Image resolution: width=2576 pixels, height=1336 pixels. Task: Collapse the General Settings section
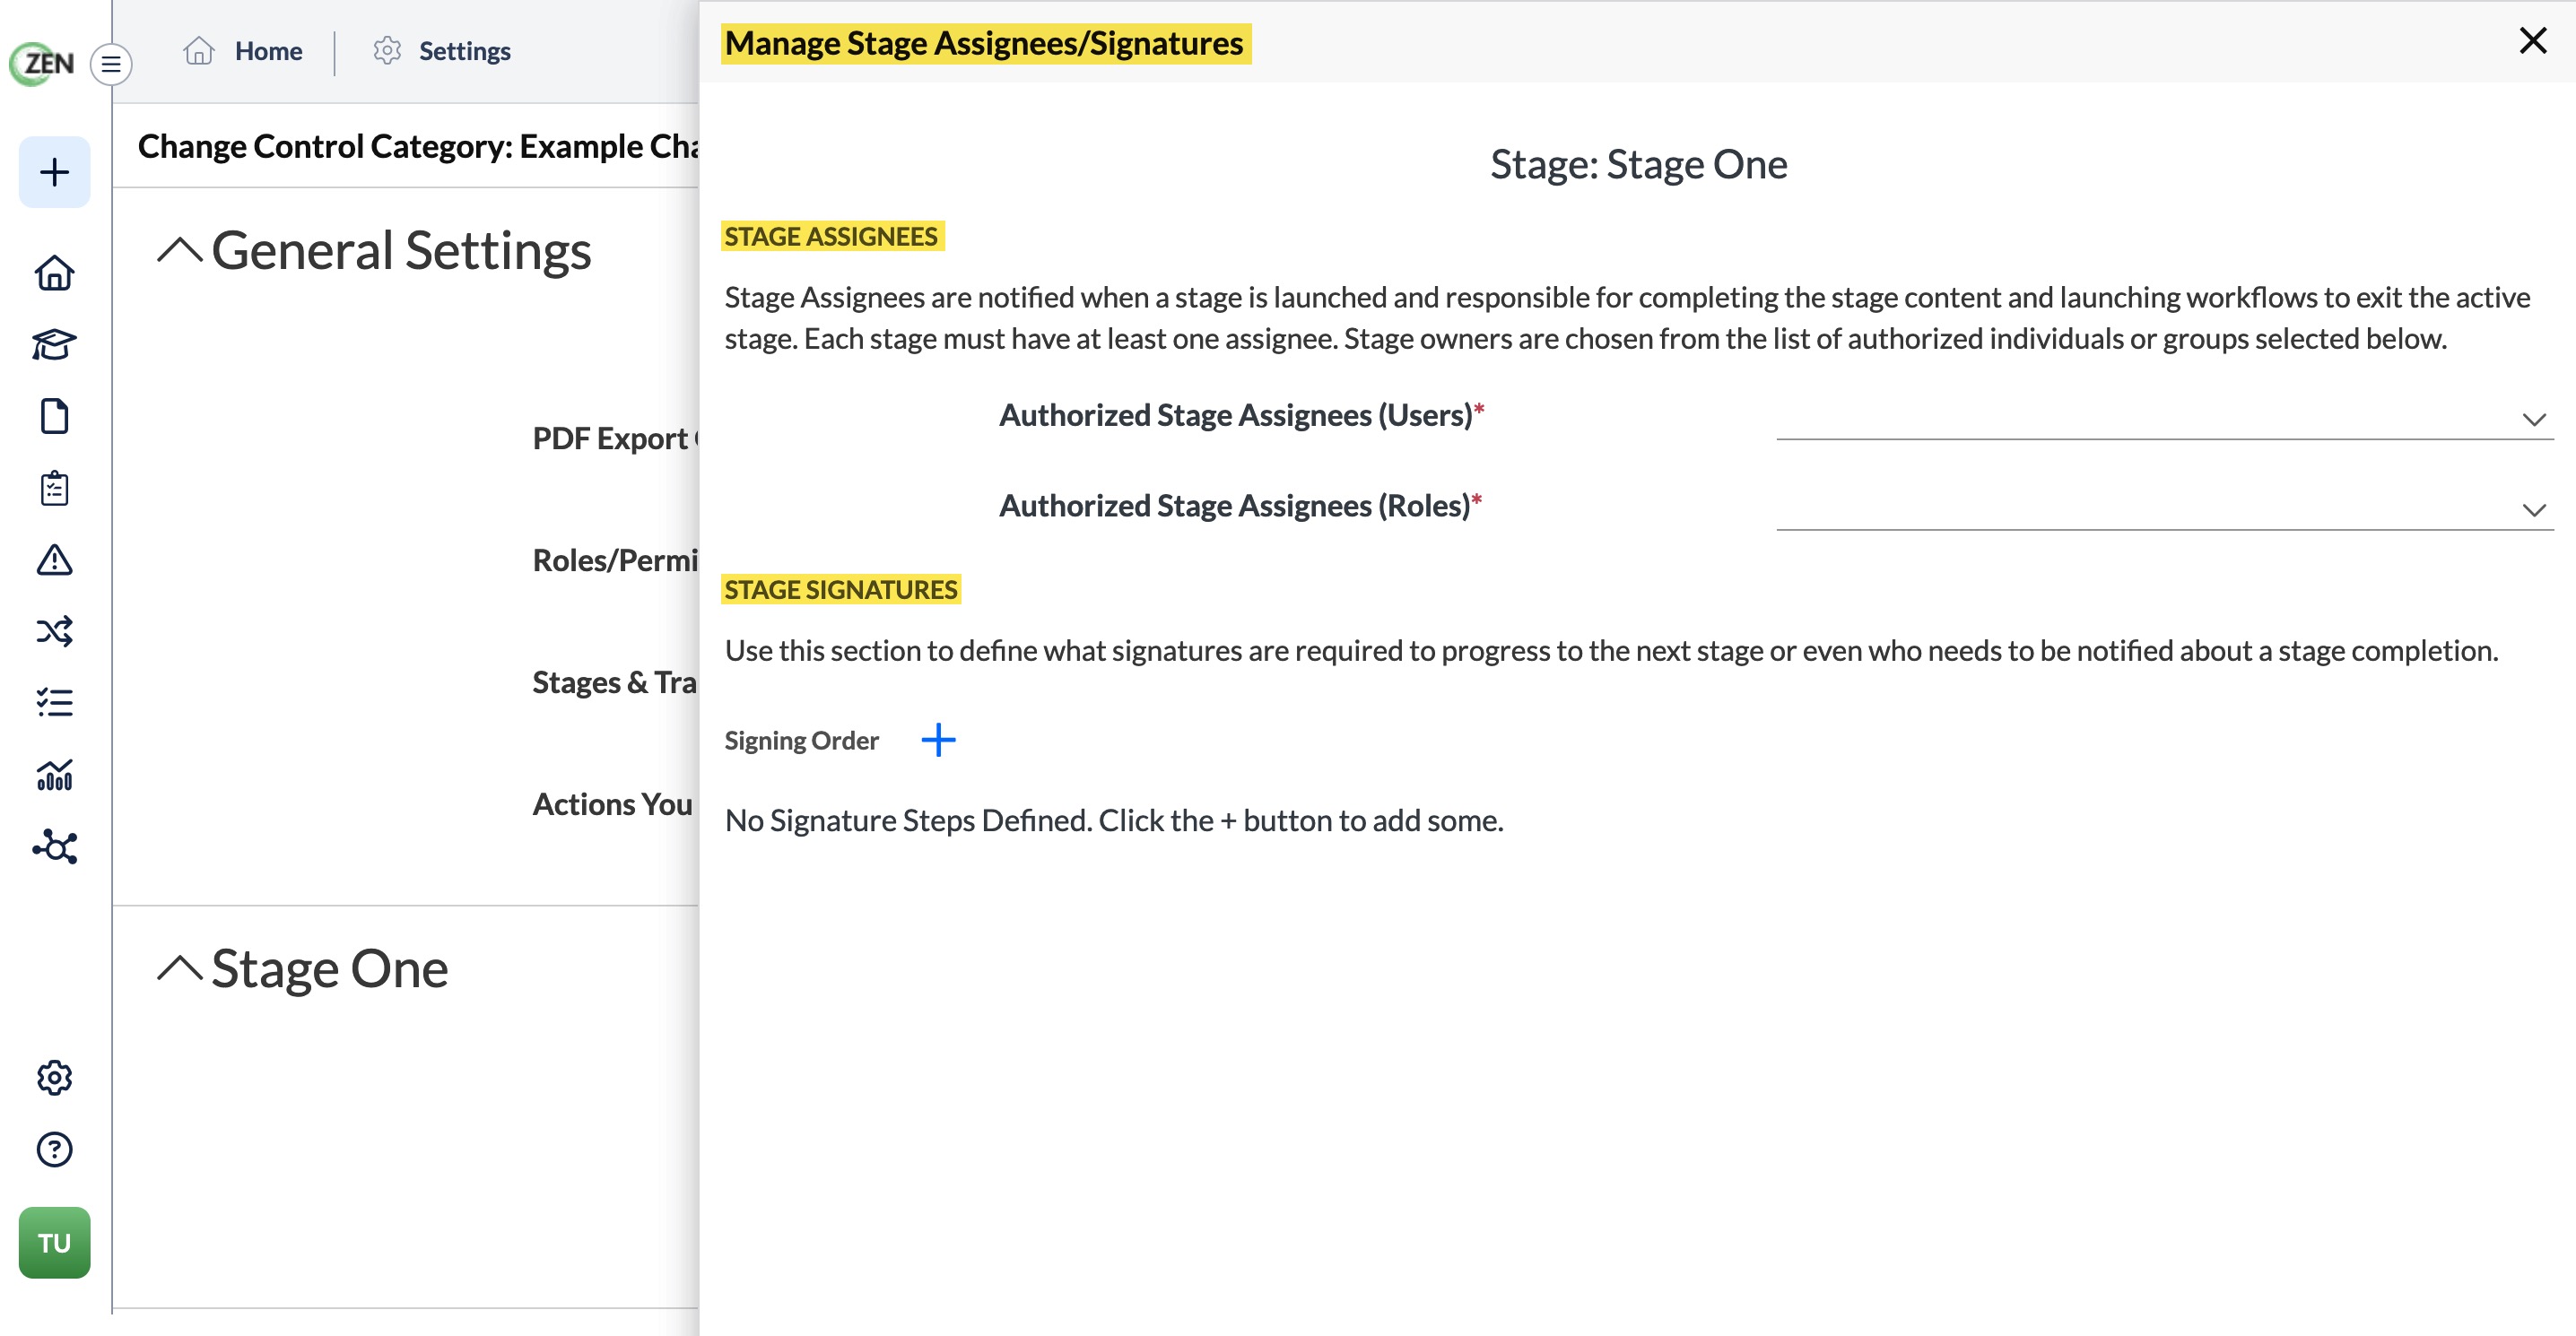point(180,250)
